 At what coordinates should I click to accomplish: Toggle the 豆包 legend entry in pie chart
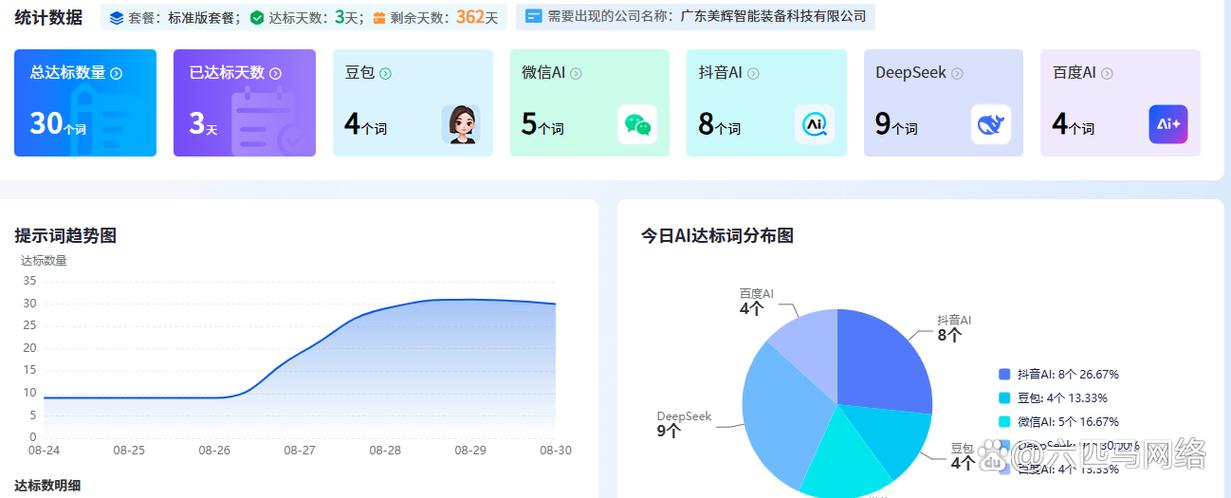click(x=1060, y=398)
